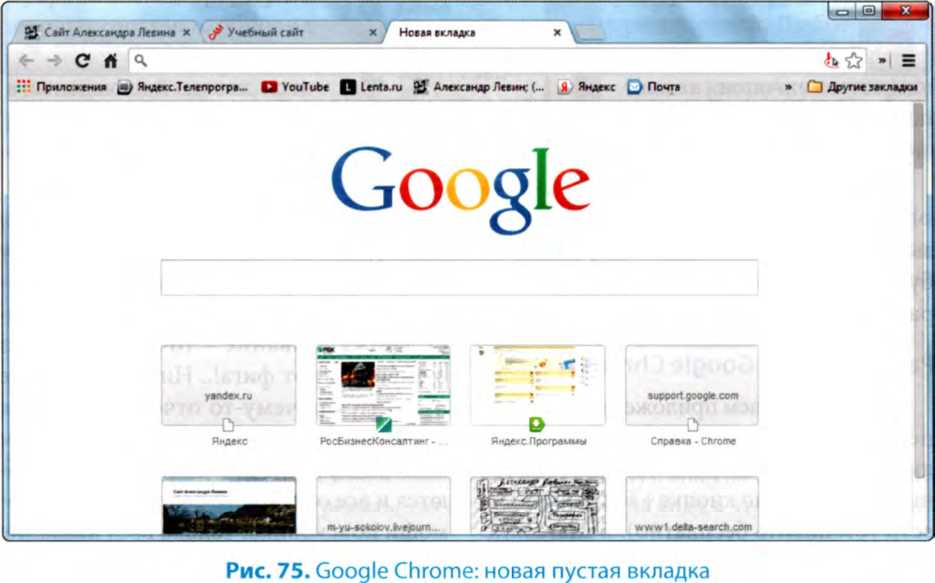
Task: Open the Приложения apps shortcut
Action: pyautogui.click(x=61, y=87)
